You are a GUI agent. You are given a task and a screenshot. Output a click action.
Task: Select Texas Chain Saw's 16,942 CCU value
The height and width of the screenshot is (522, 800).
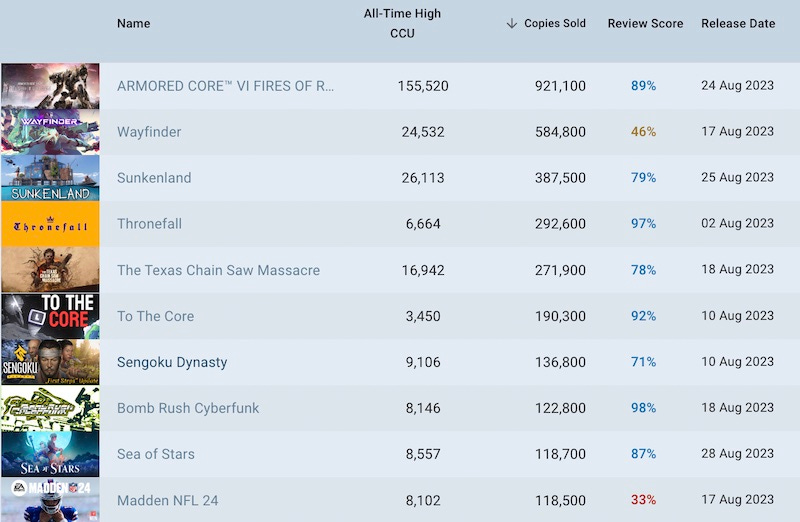click(423, 270)
